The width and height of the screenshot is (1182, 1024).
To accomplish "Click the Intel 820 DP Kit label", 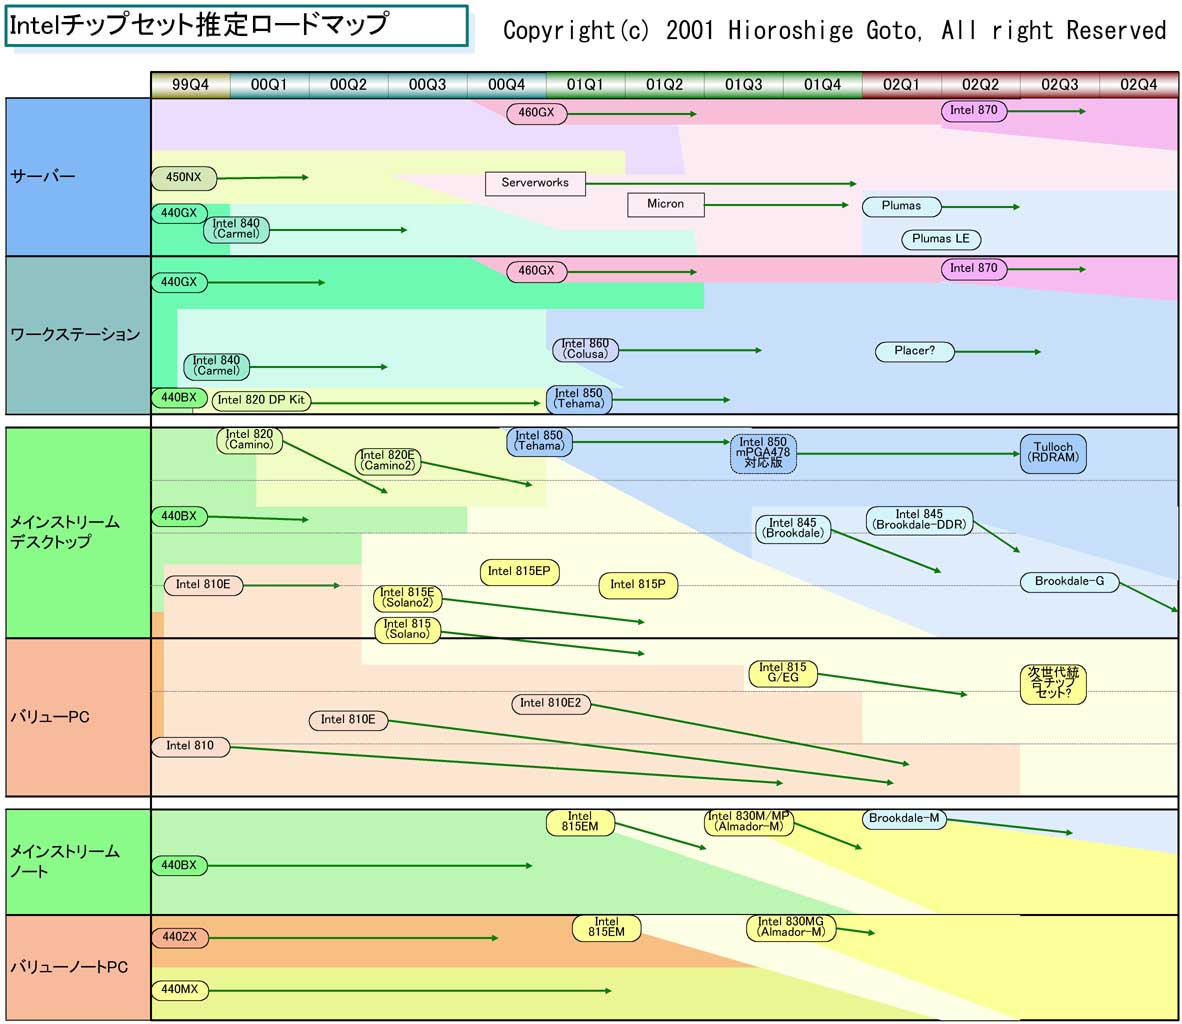I will coord(261,400).
